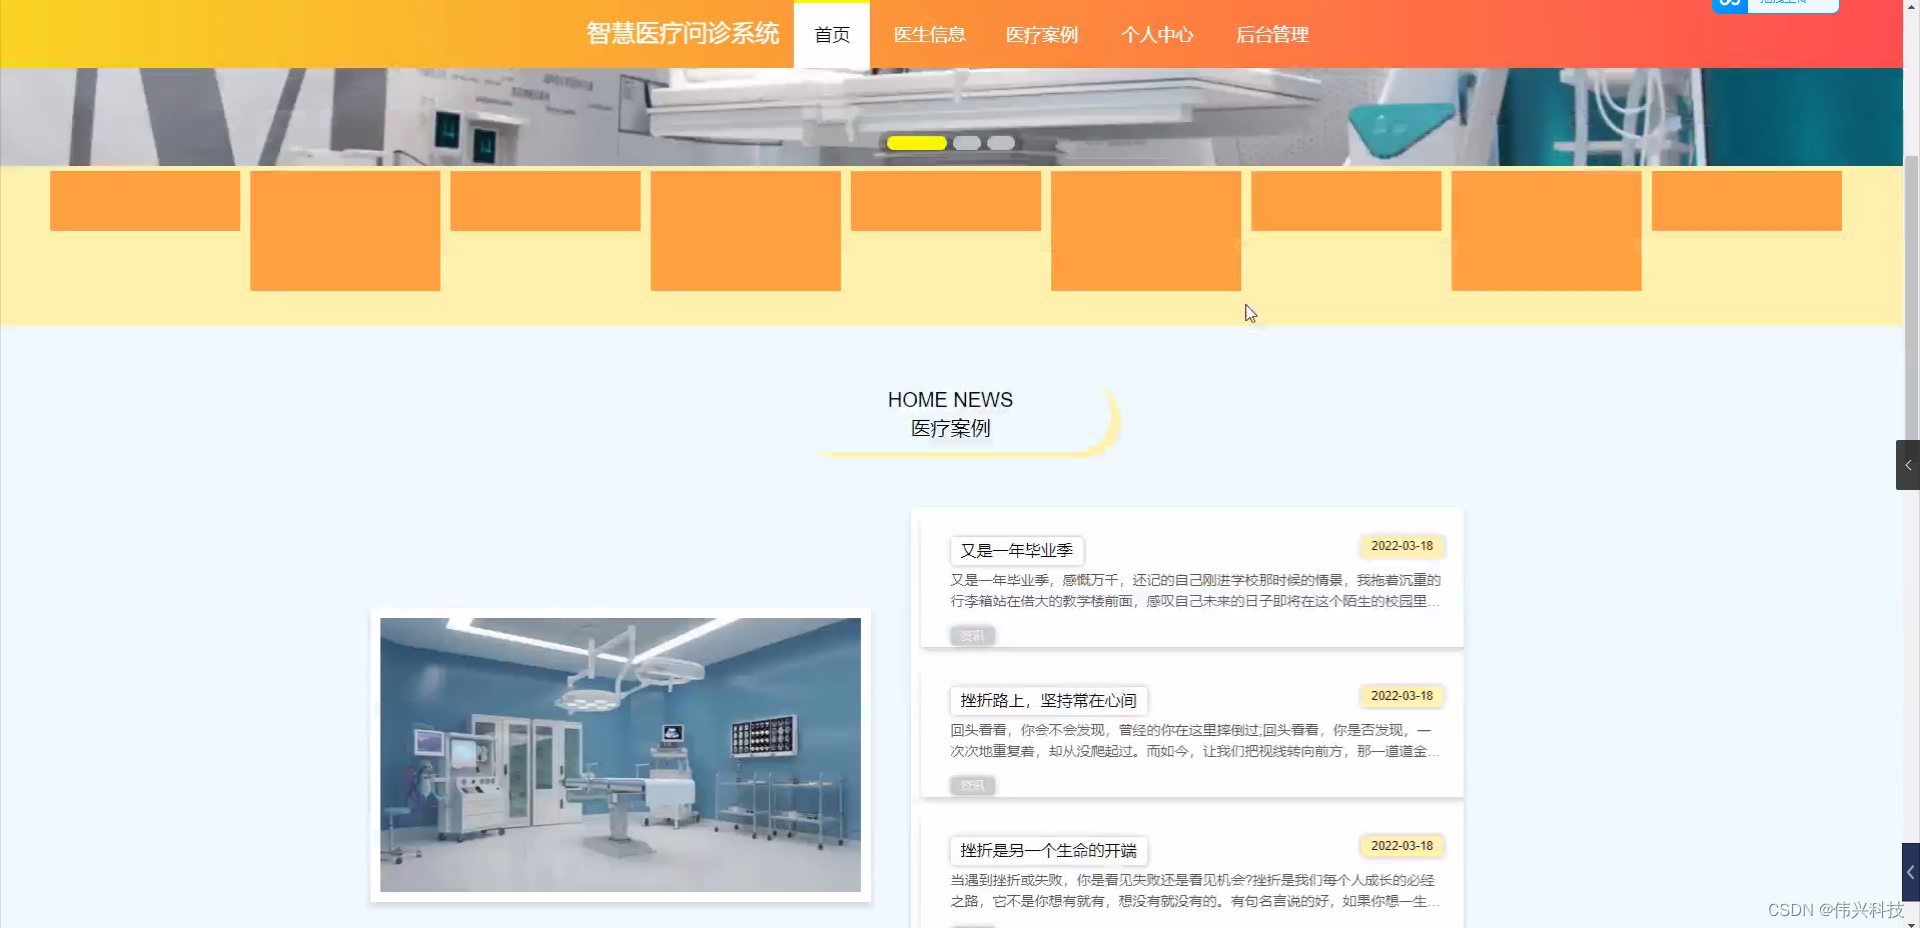Screen dimensions: 1920x928
Task: Open the 医生信息 navigation item
Action: (x=930, y=35)
